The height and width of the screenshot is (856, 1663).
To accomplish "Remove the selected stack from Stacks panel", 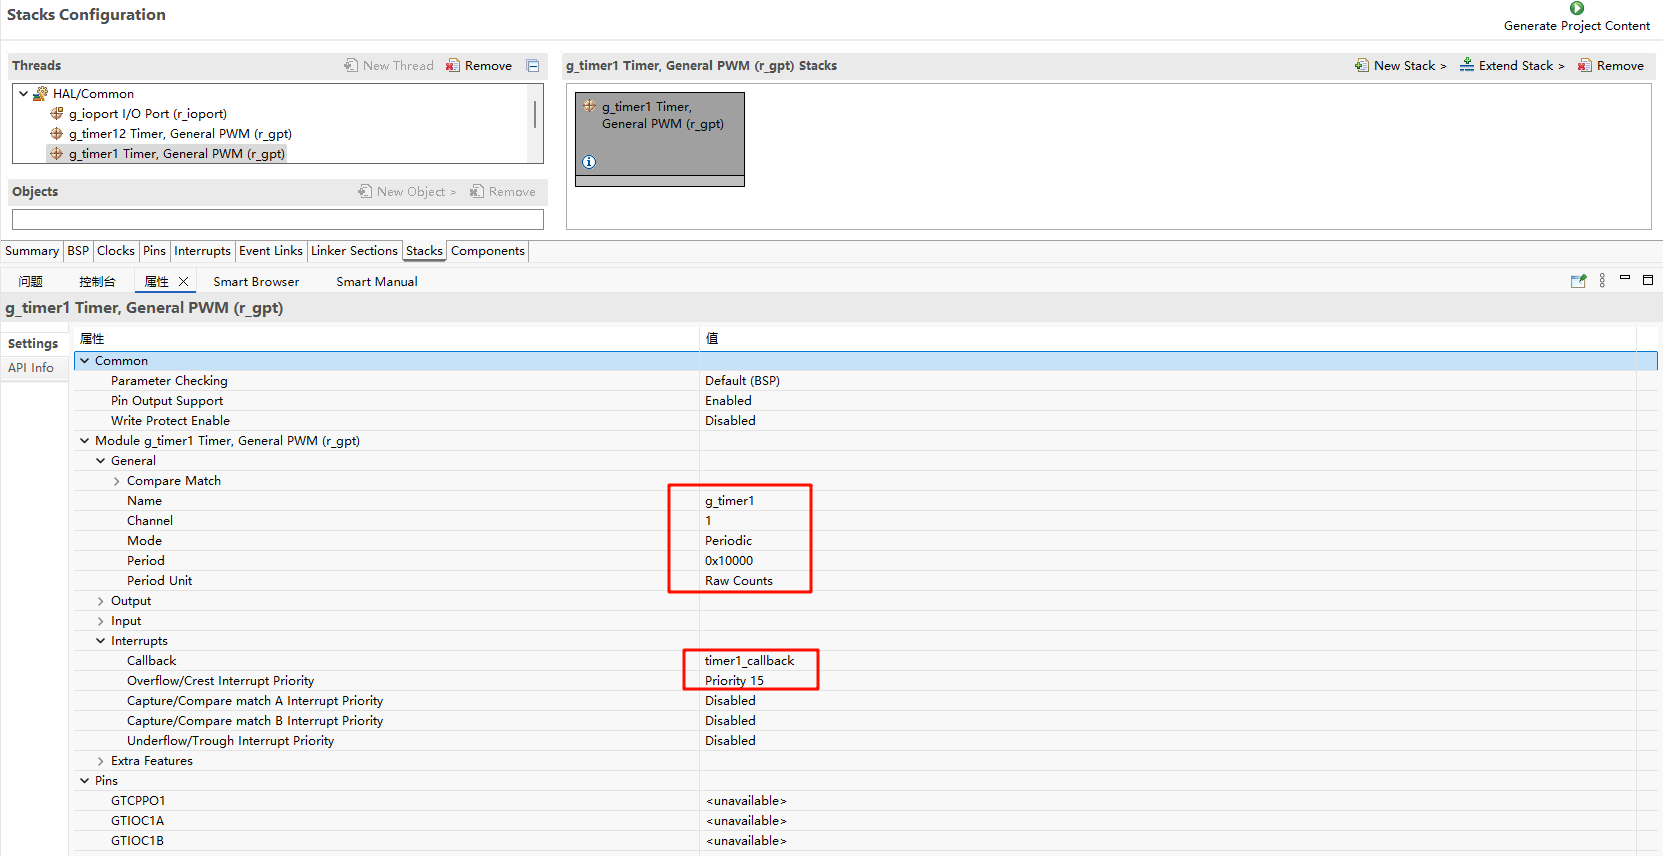I will pos(1611,66).
